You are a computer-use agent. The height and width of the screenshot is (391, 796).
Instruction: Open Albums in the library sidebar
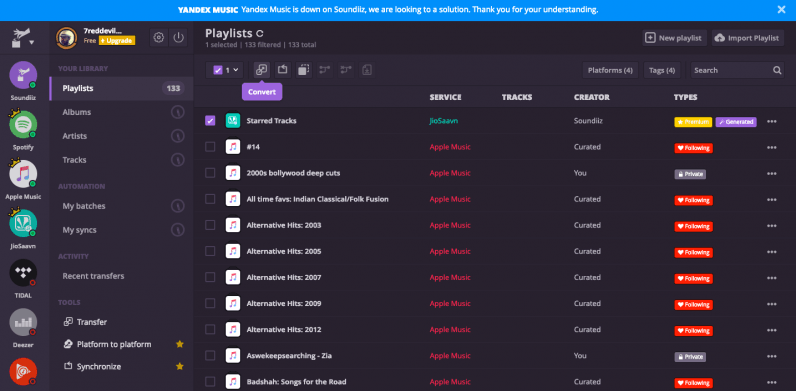pos(121,112)
